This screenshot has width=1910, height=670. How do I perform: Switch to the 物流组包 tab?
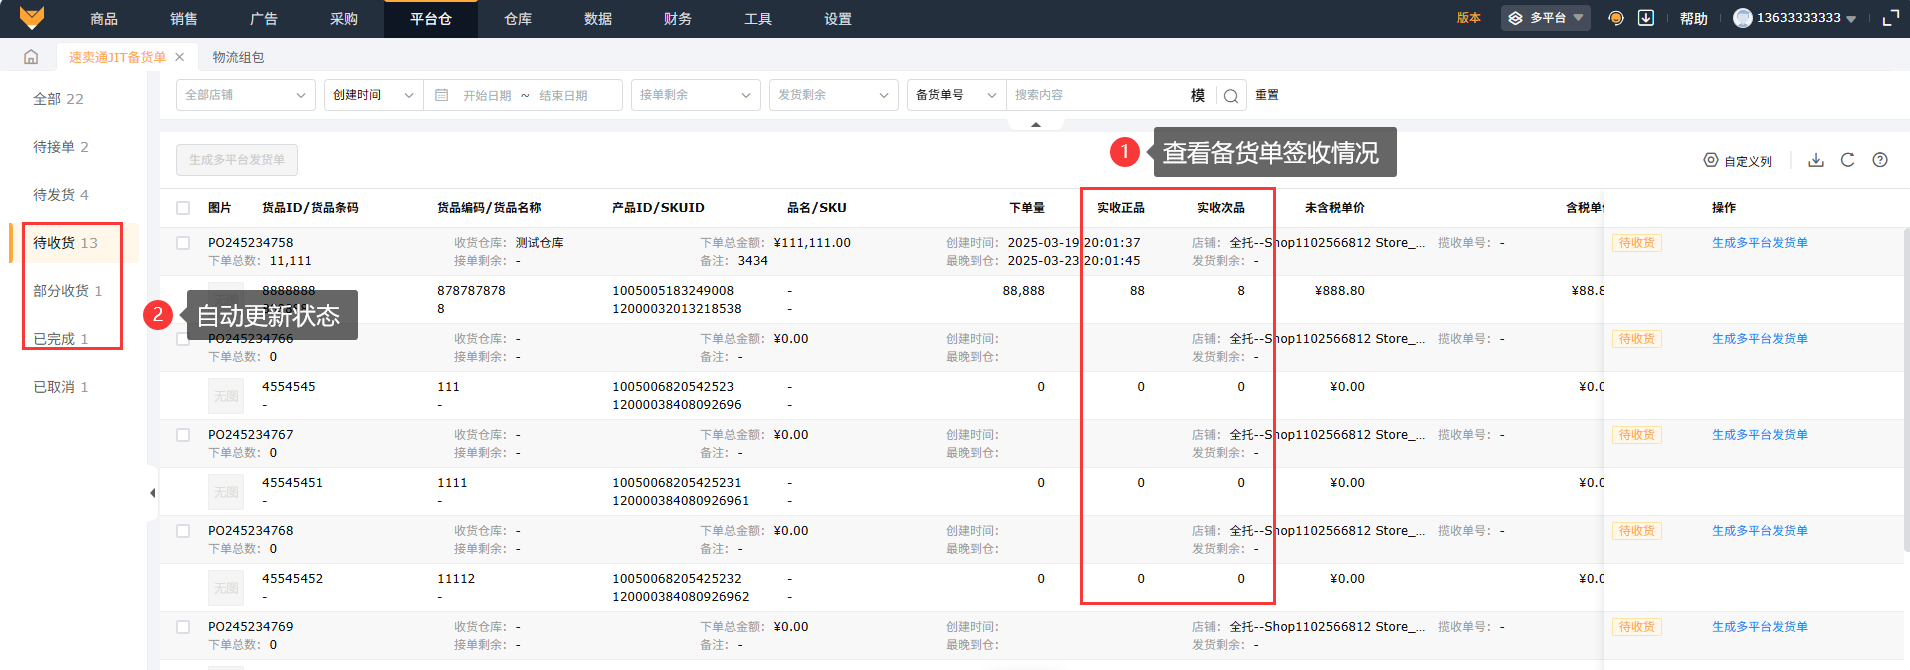(238, 57)
